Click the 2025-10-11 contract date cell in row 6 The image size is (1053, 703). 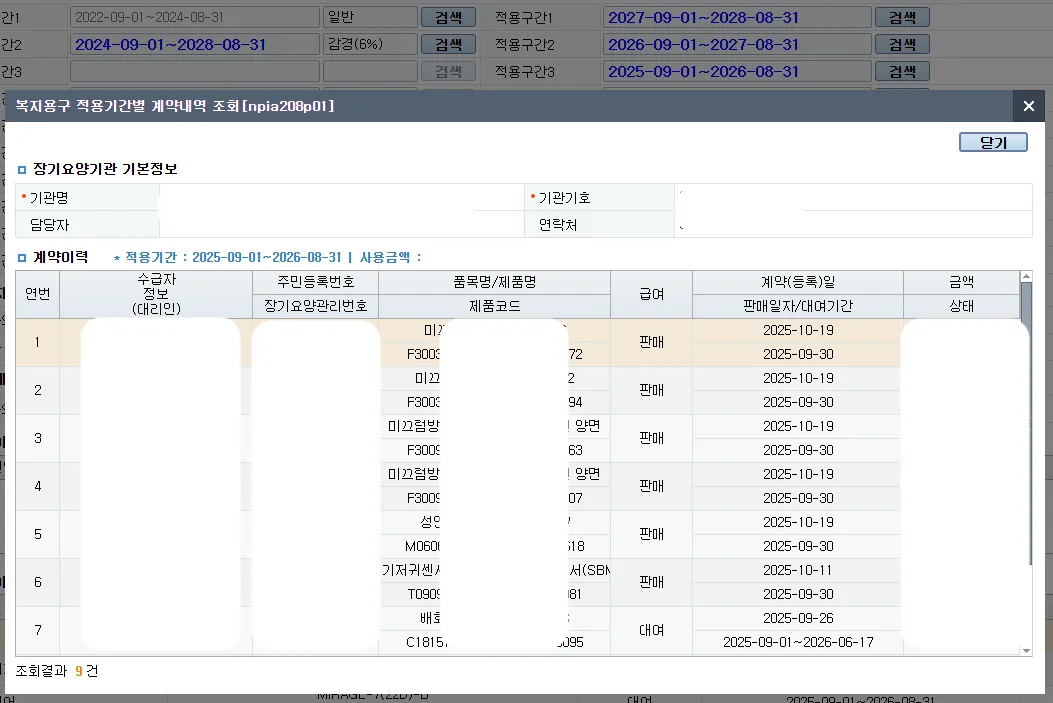pos(797,571)
